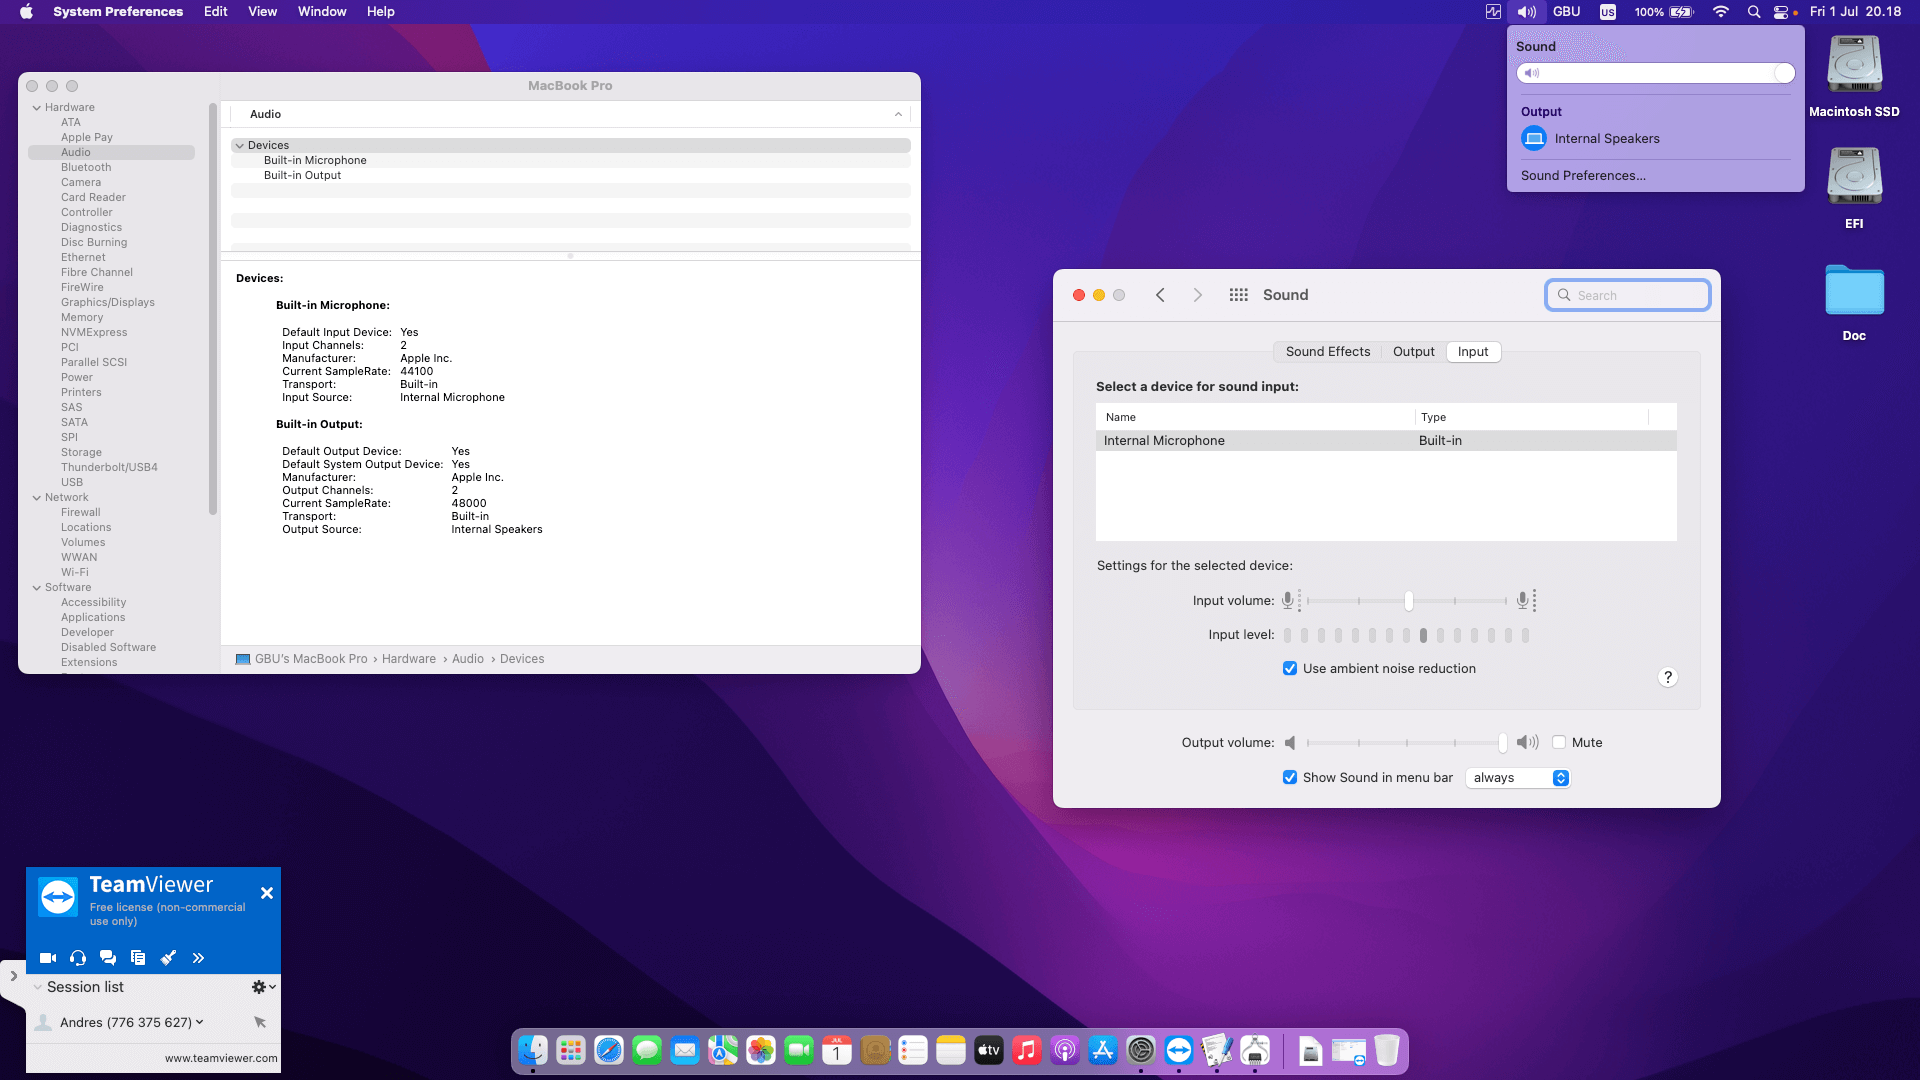This screenshot has width=1920, height=1080.
Task: Collapse the Devices group in Audio list
Action: click(240, 146)
